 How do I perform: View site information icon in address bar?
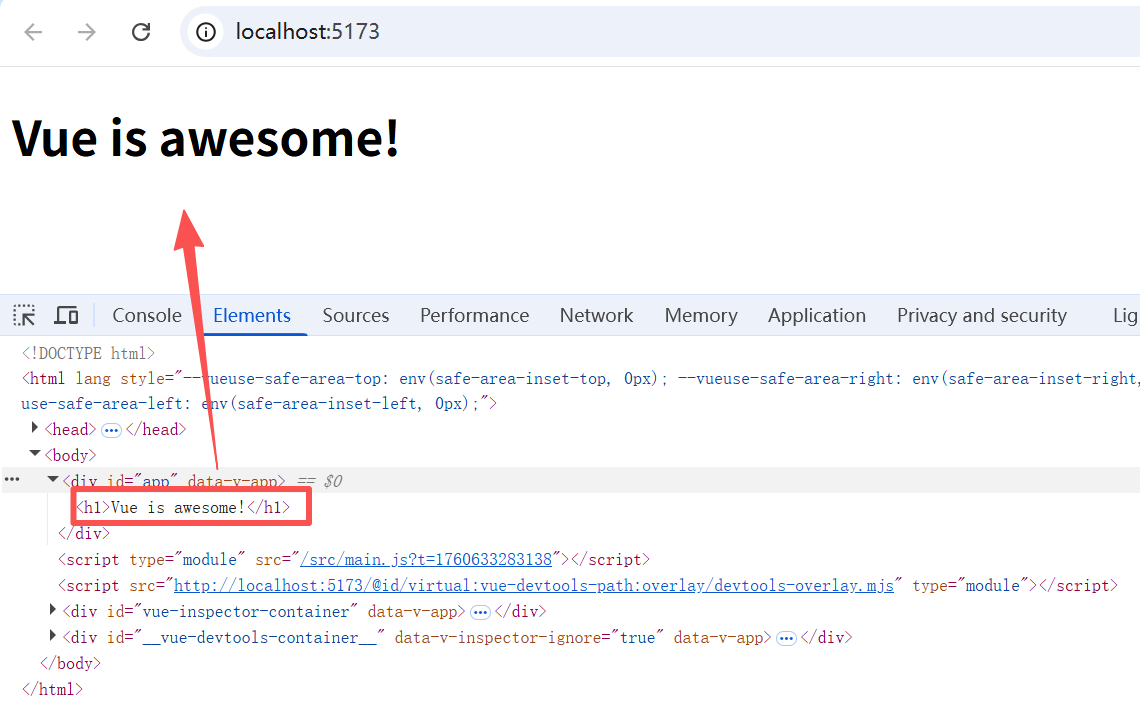tap(206, 32)
